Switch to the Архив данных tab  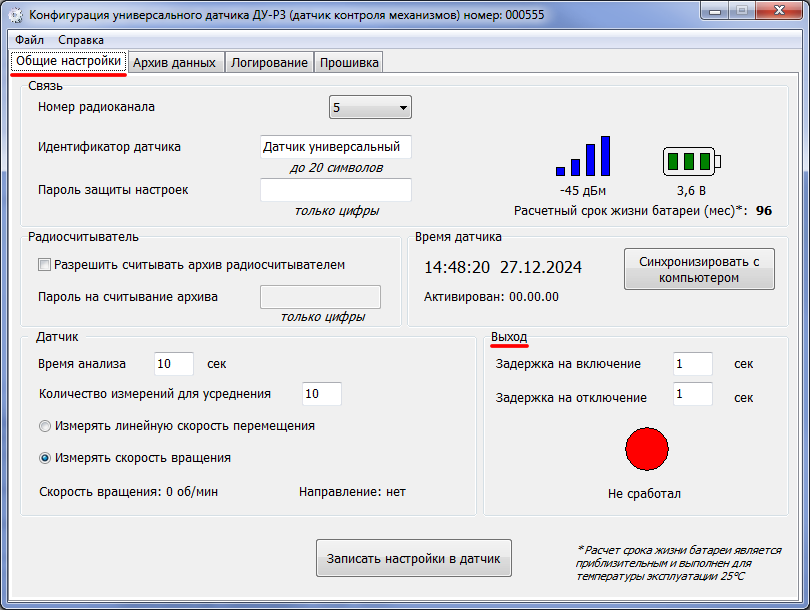tap(175, 62)
